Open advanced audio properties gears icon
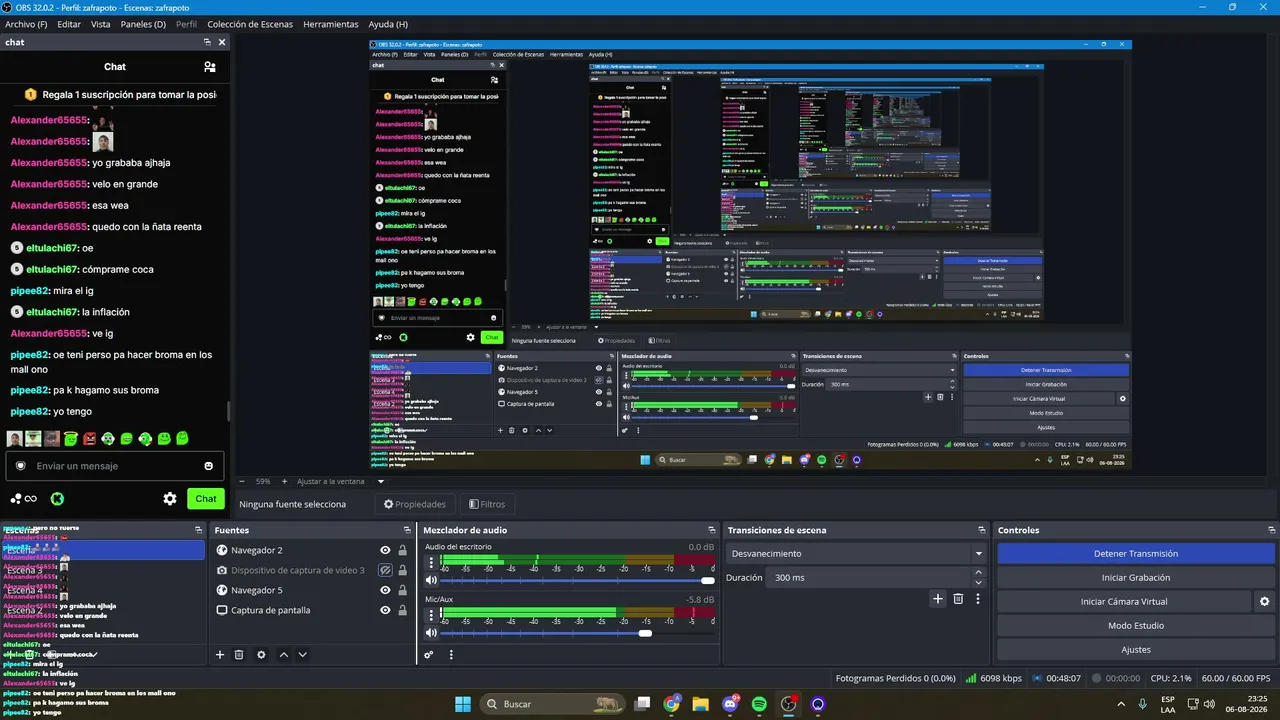 click(x=429, y=655)
